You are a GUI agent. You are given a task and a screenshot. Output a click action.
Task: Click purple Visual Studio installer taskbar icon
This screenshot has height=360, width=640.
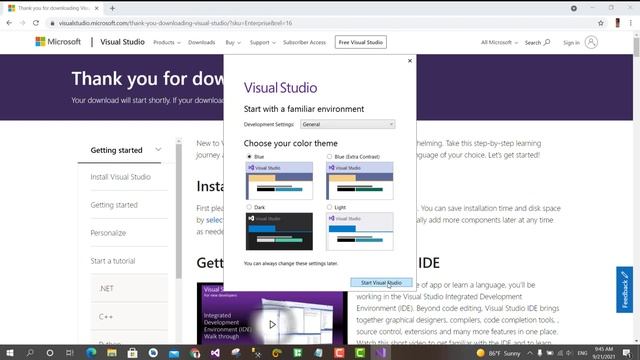pyautogui.click(x=381, y=353)
